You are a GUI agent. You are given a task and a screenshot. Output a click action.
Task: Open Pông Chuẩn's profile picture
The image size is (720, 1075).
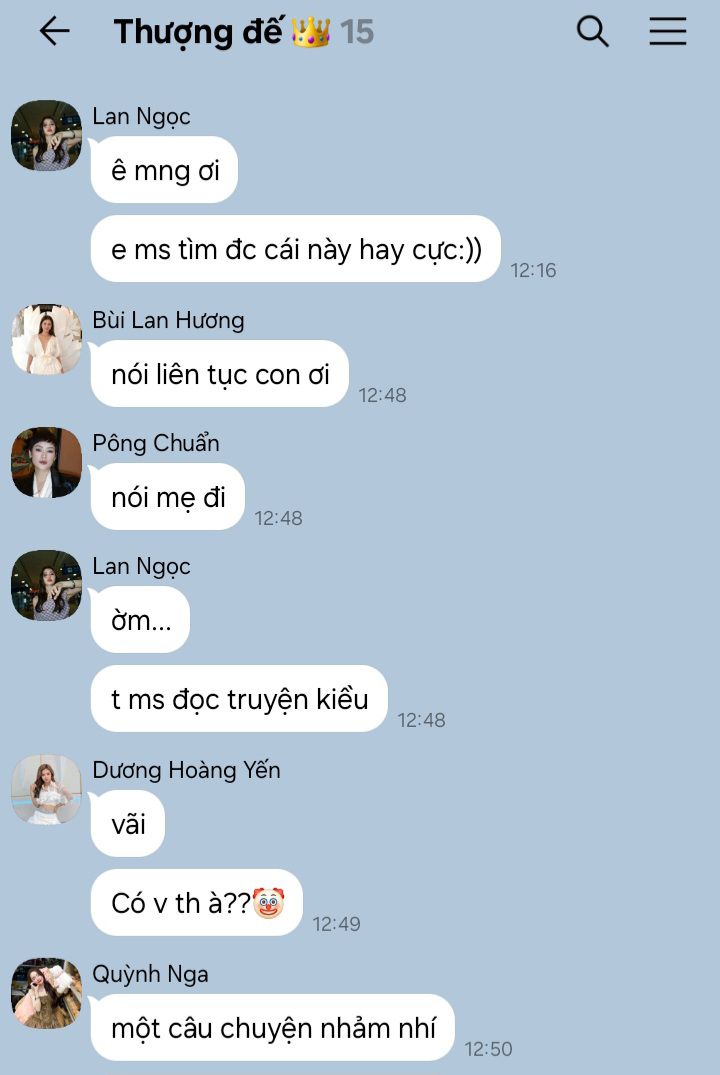[x=47, y=462]
